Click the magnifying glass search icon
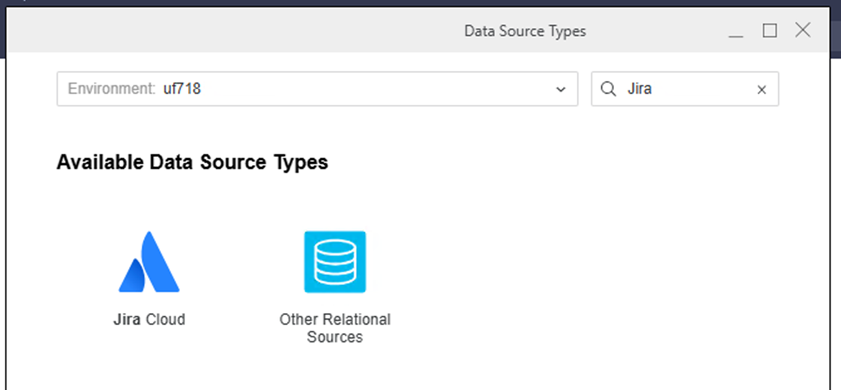841x390 pixels. (x=608, y=89)
